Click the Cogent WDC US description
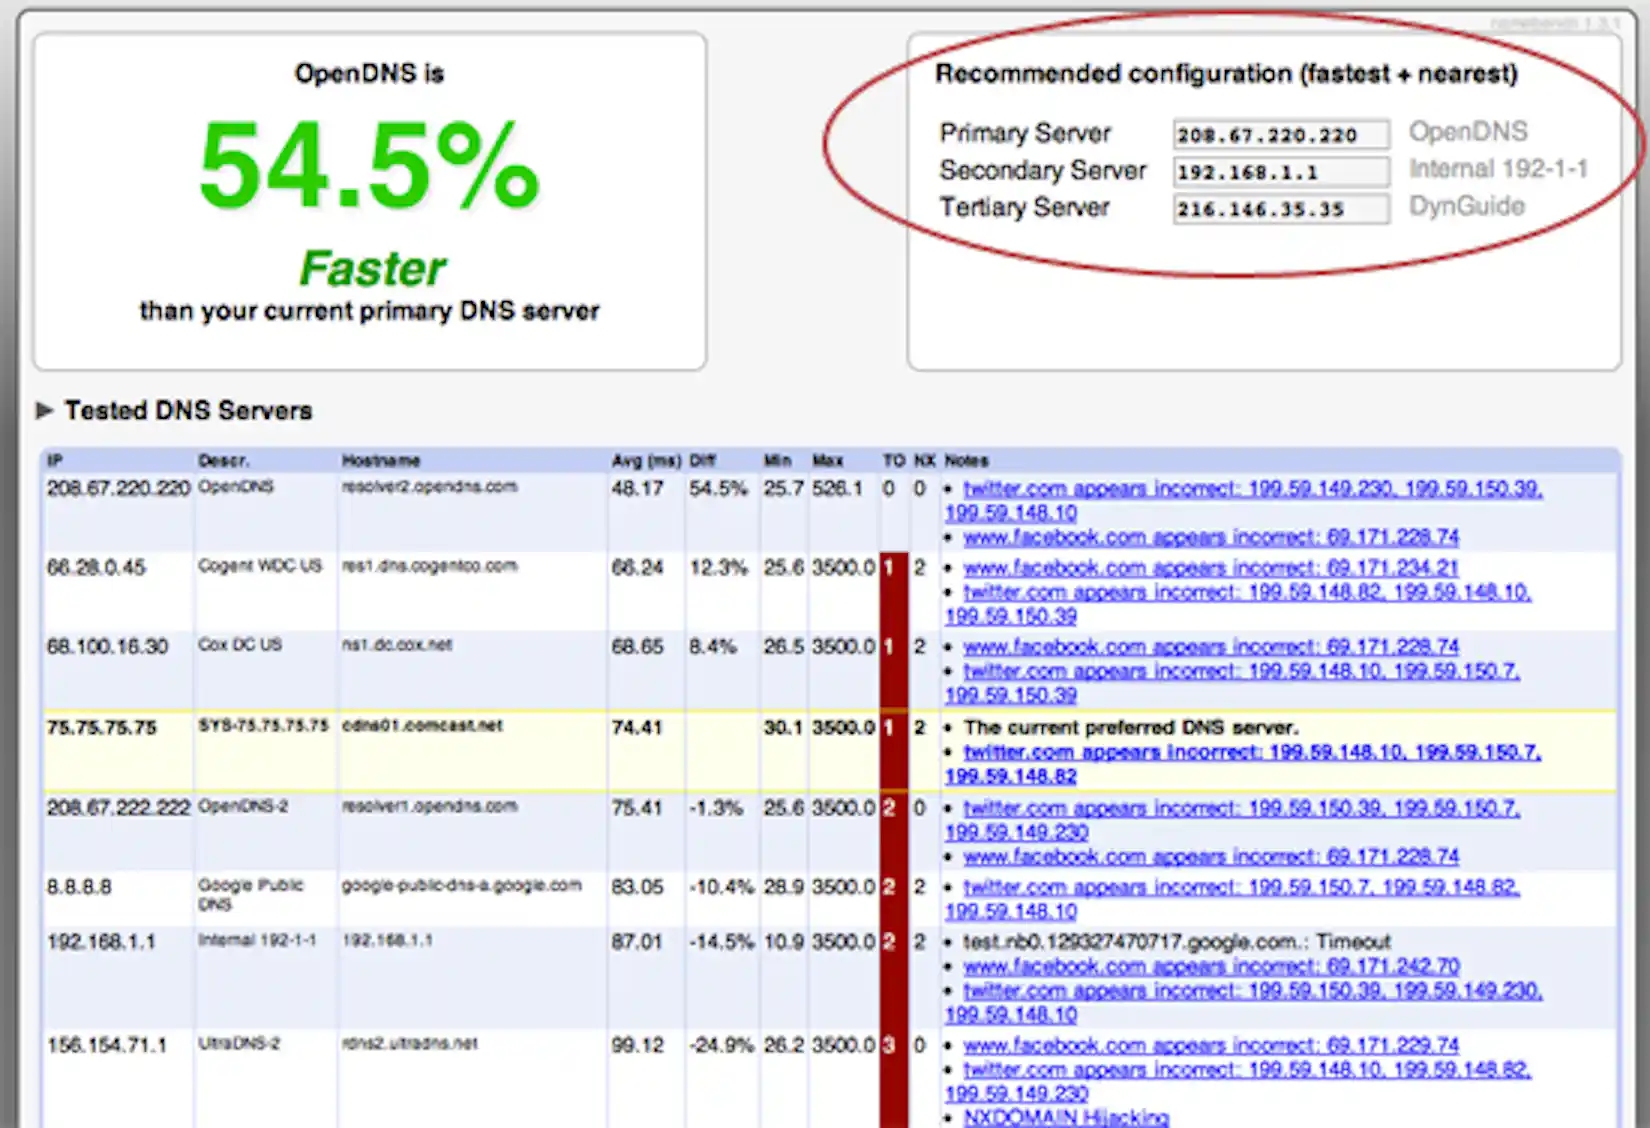The height and width of the screenshot is (1128, 1650). click(x=260, y=565)
